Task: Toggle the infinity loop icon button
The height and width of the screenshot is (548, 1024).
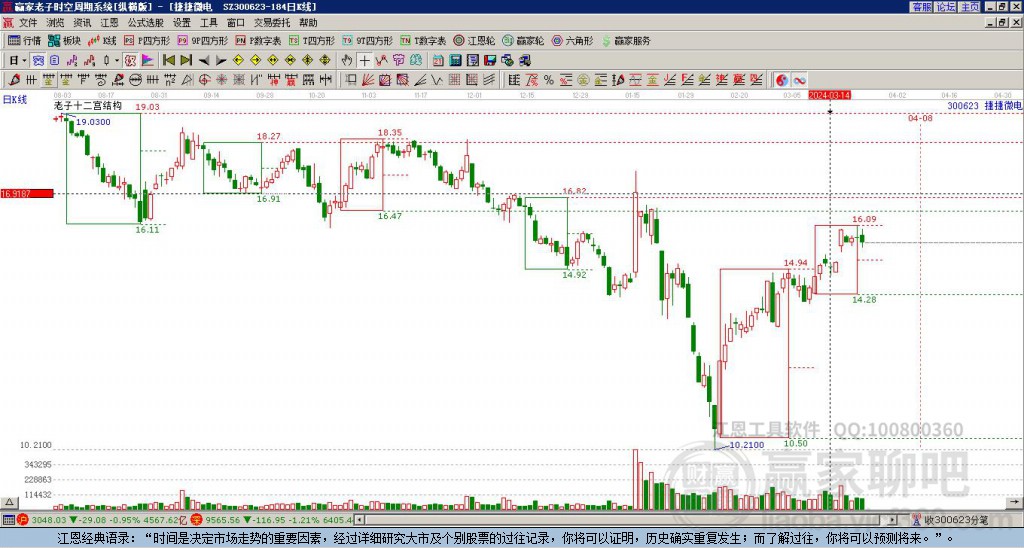Action: (x=799, y=80)
